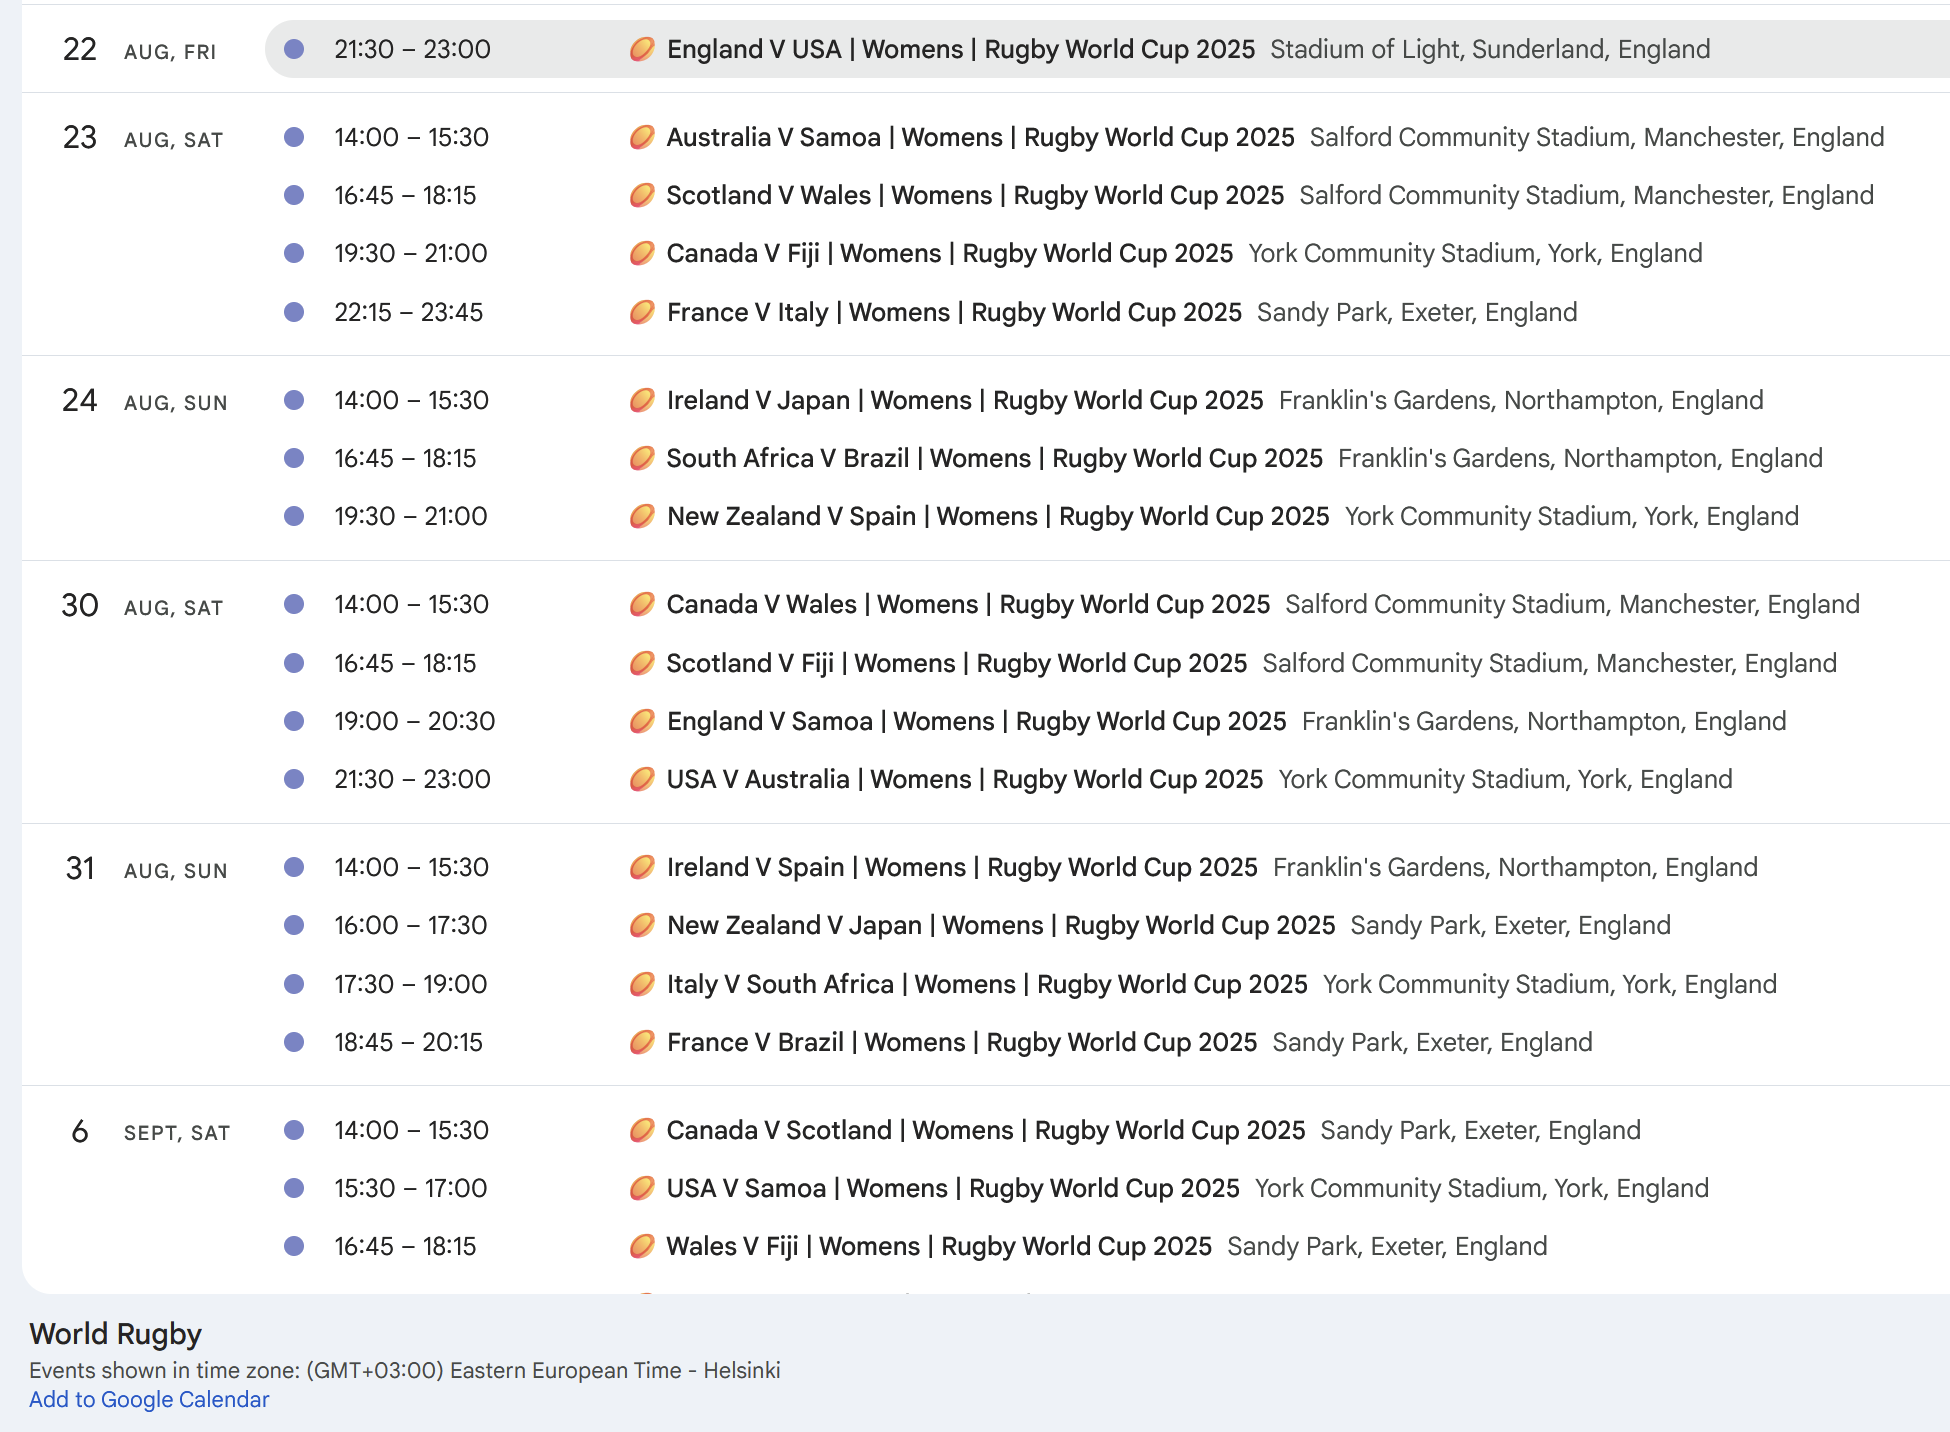Image resolution: width=1950 pixels, height=1432 pixels.
Task: Click 18:45 – 20:15 time of France V Brazil
Action: (408, 1042)
